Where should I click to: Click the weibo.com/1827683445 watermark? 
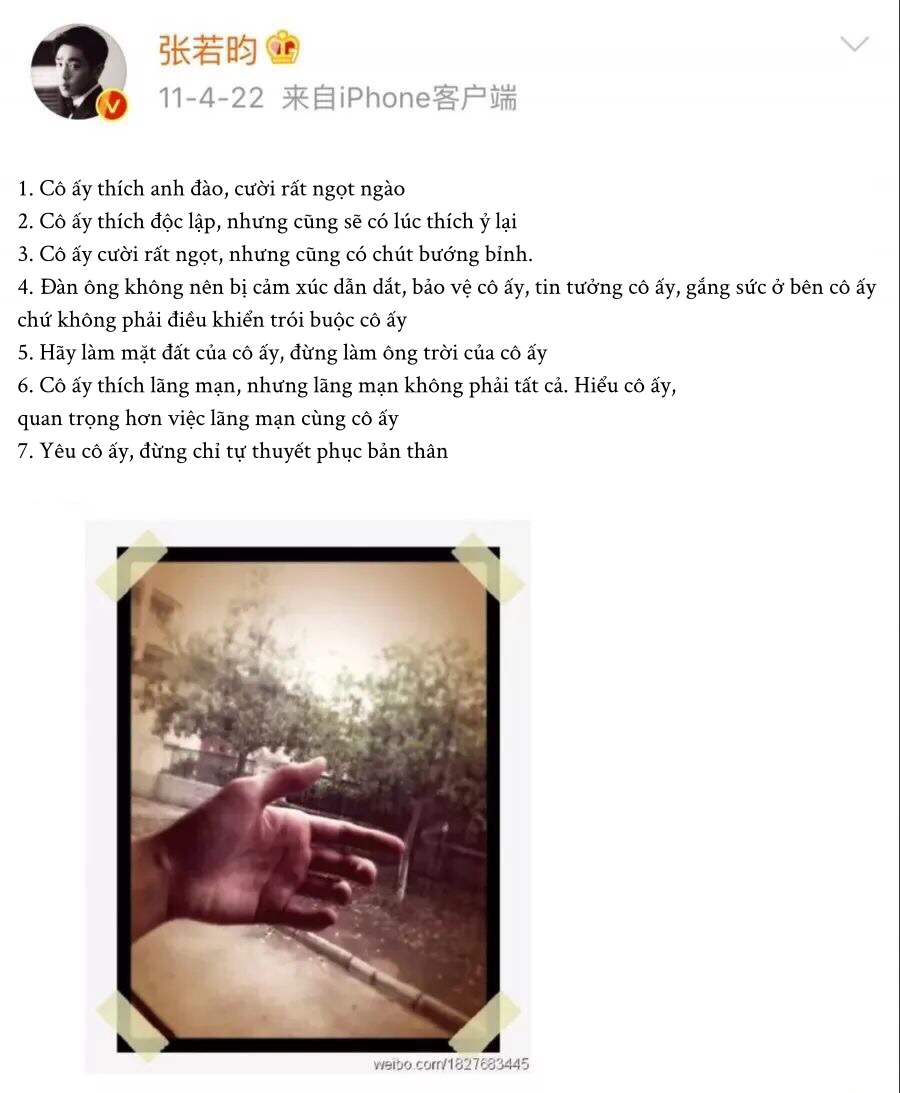[451, 1064]
